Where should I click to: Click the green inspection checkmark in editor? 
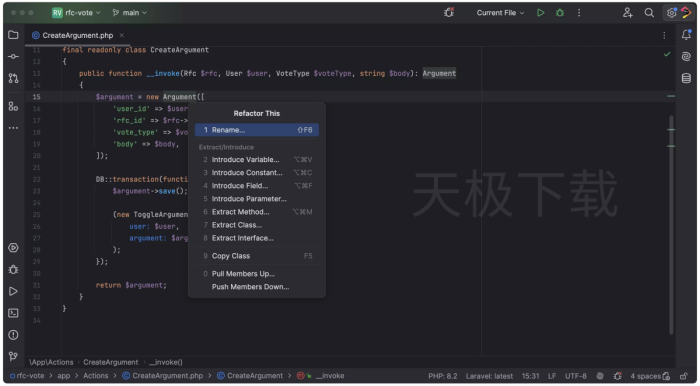click(667, 54)
